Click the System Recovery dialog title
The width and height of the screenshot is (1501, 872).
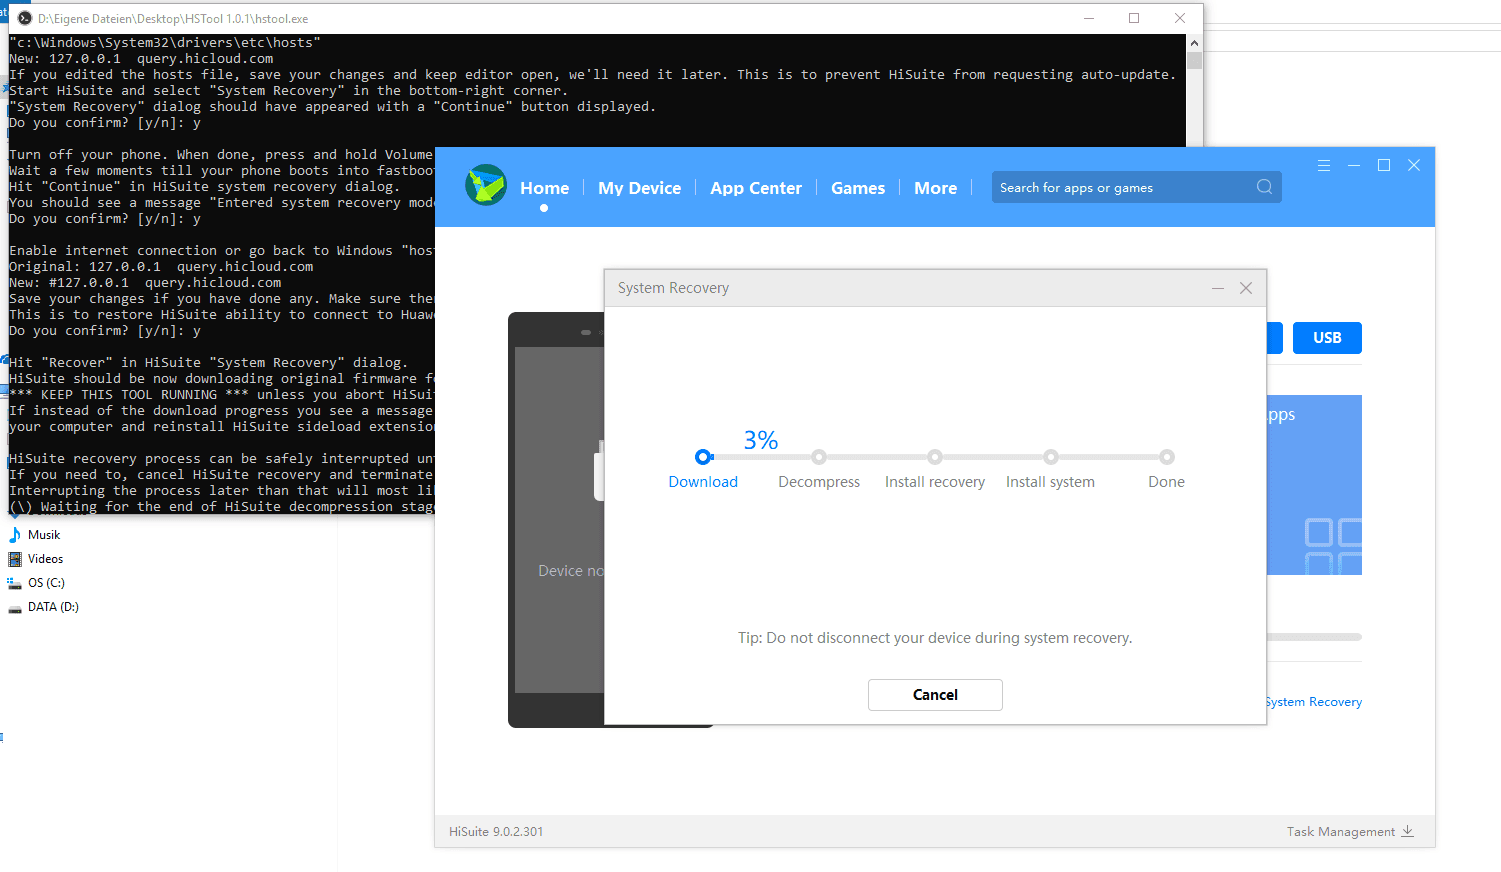(673, 288)
